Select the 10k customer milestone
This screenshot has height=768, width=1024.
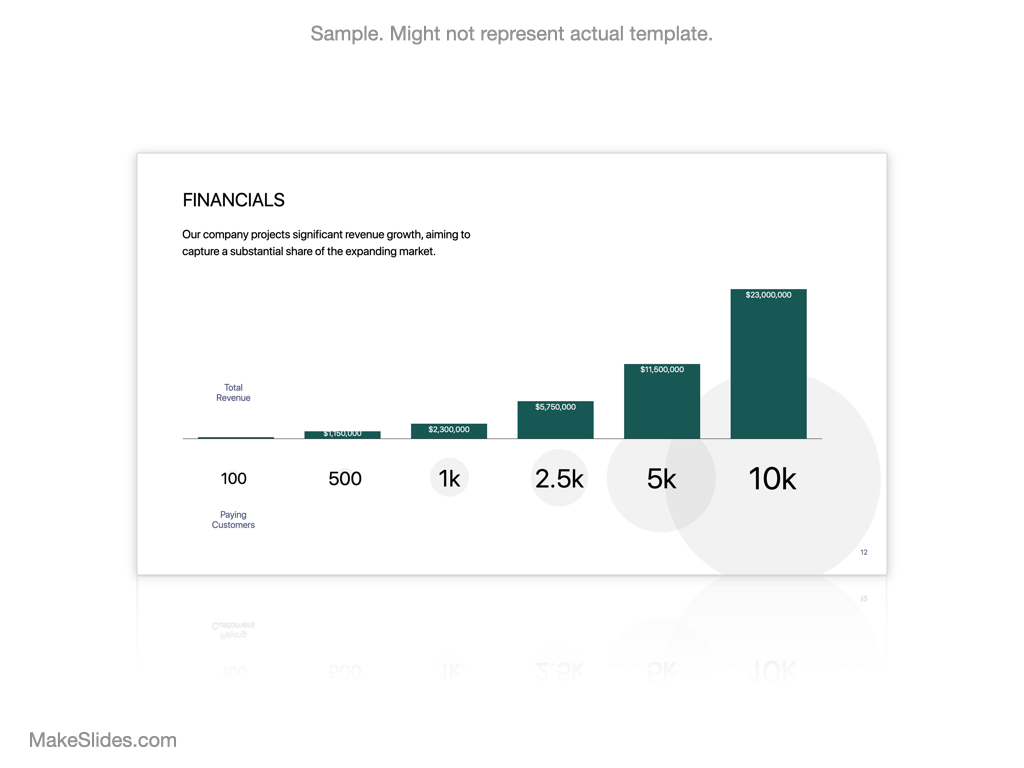pos(772,479)
